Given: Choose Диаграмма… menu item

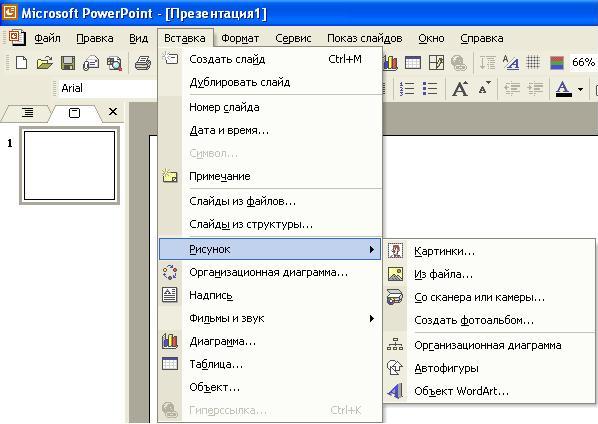Looking at the screenshot, I should click(270, 341).
